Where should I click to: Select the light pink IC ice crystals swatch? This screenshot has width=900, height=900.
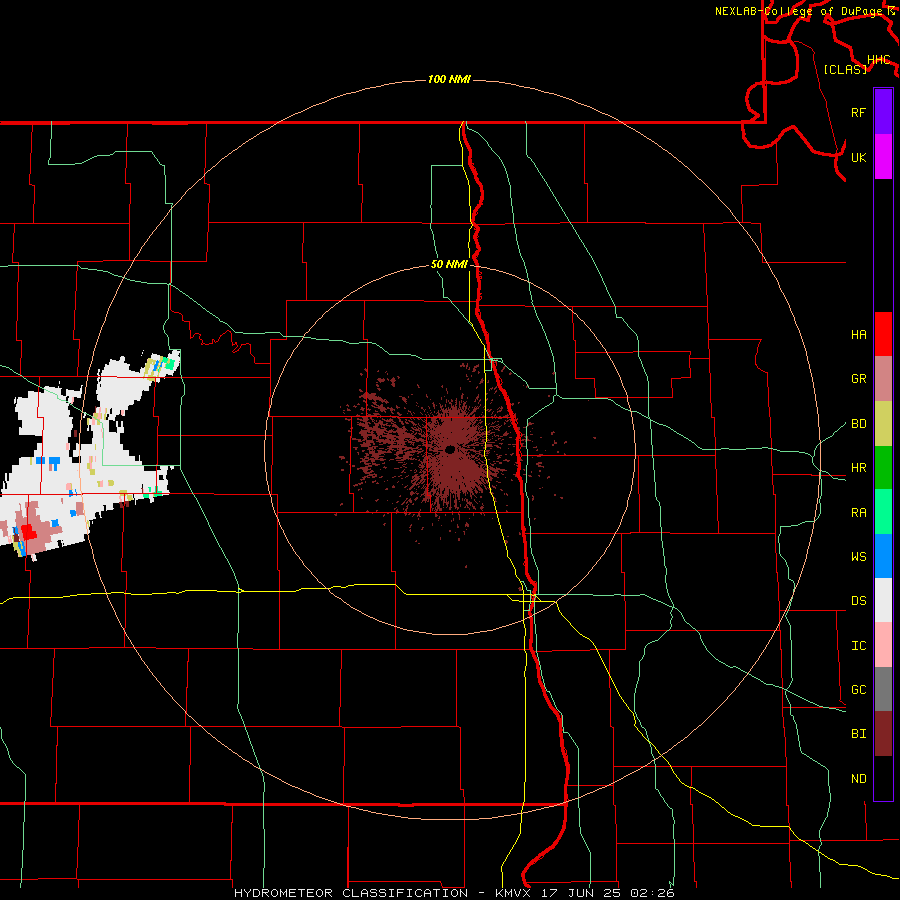883,645
